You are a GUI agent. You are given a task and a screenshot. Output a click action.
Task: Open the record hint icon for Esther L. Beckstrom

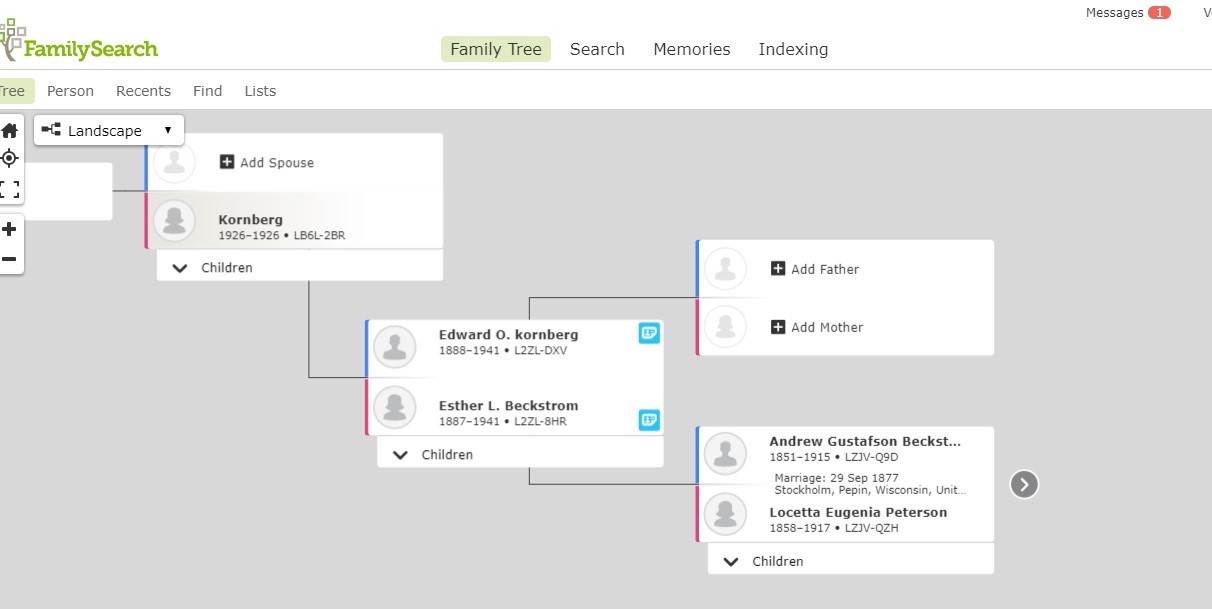(x=649, y=420)
